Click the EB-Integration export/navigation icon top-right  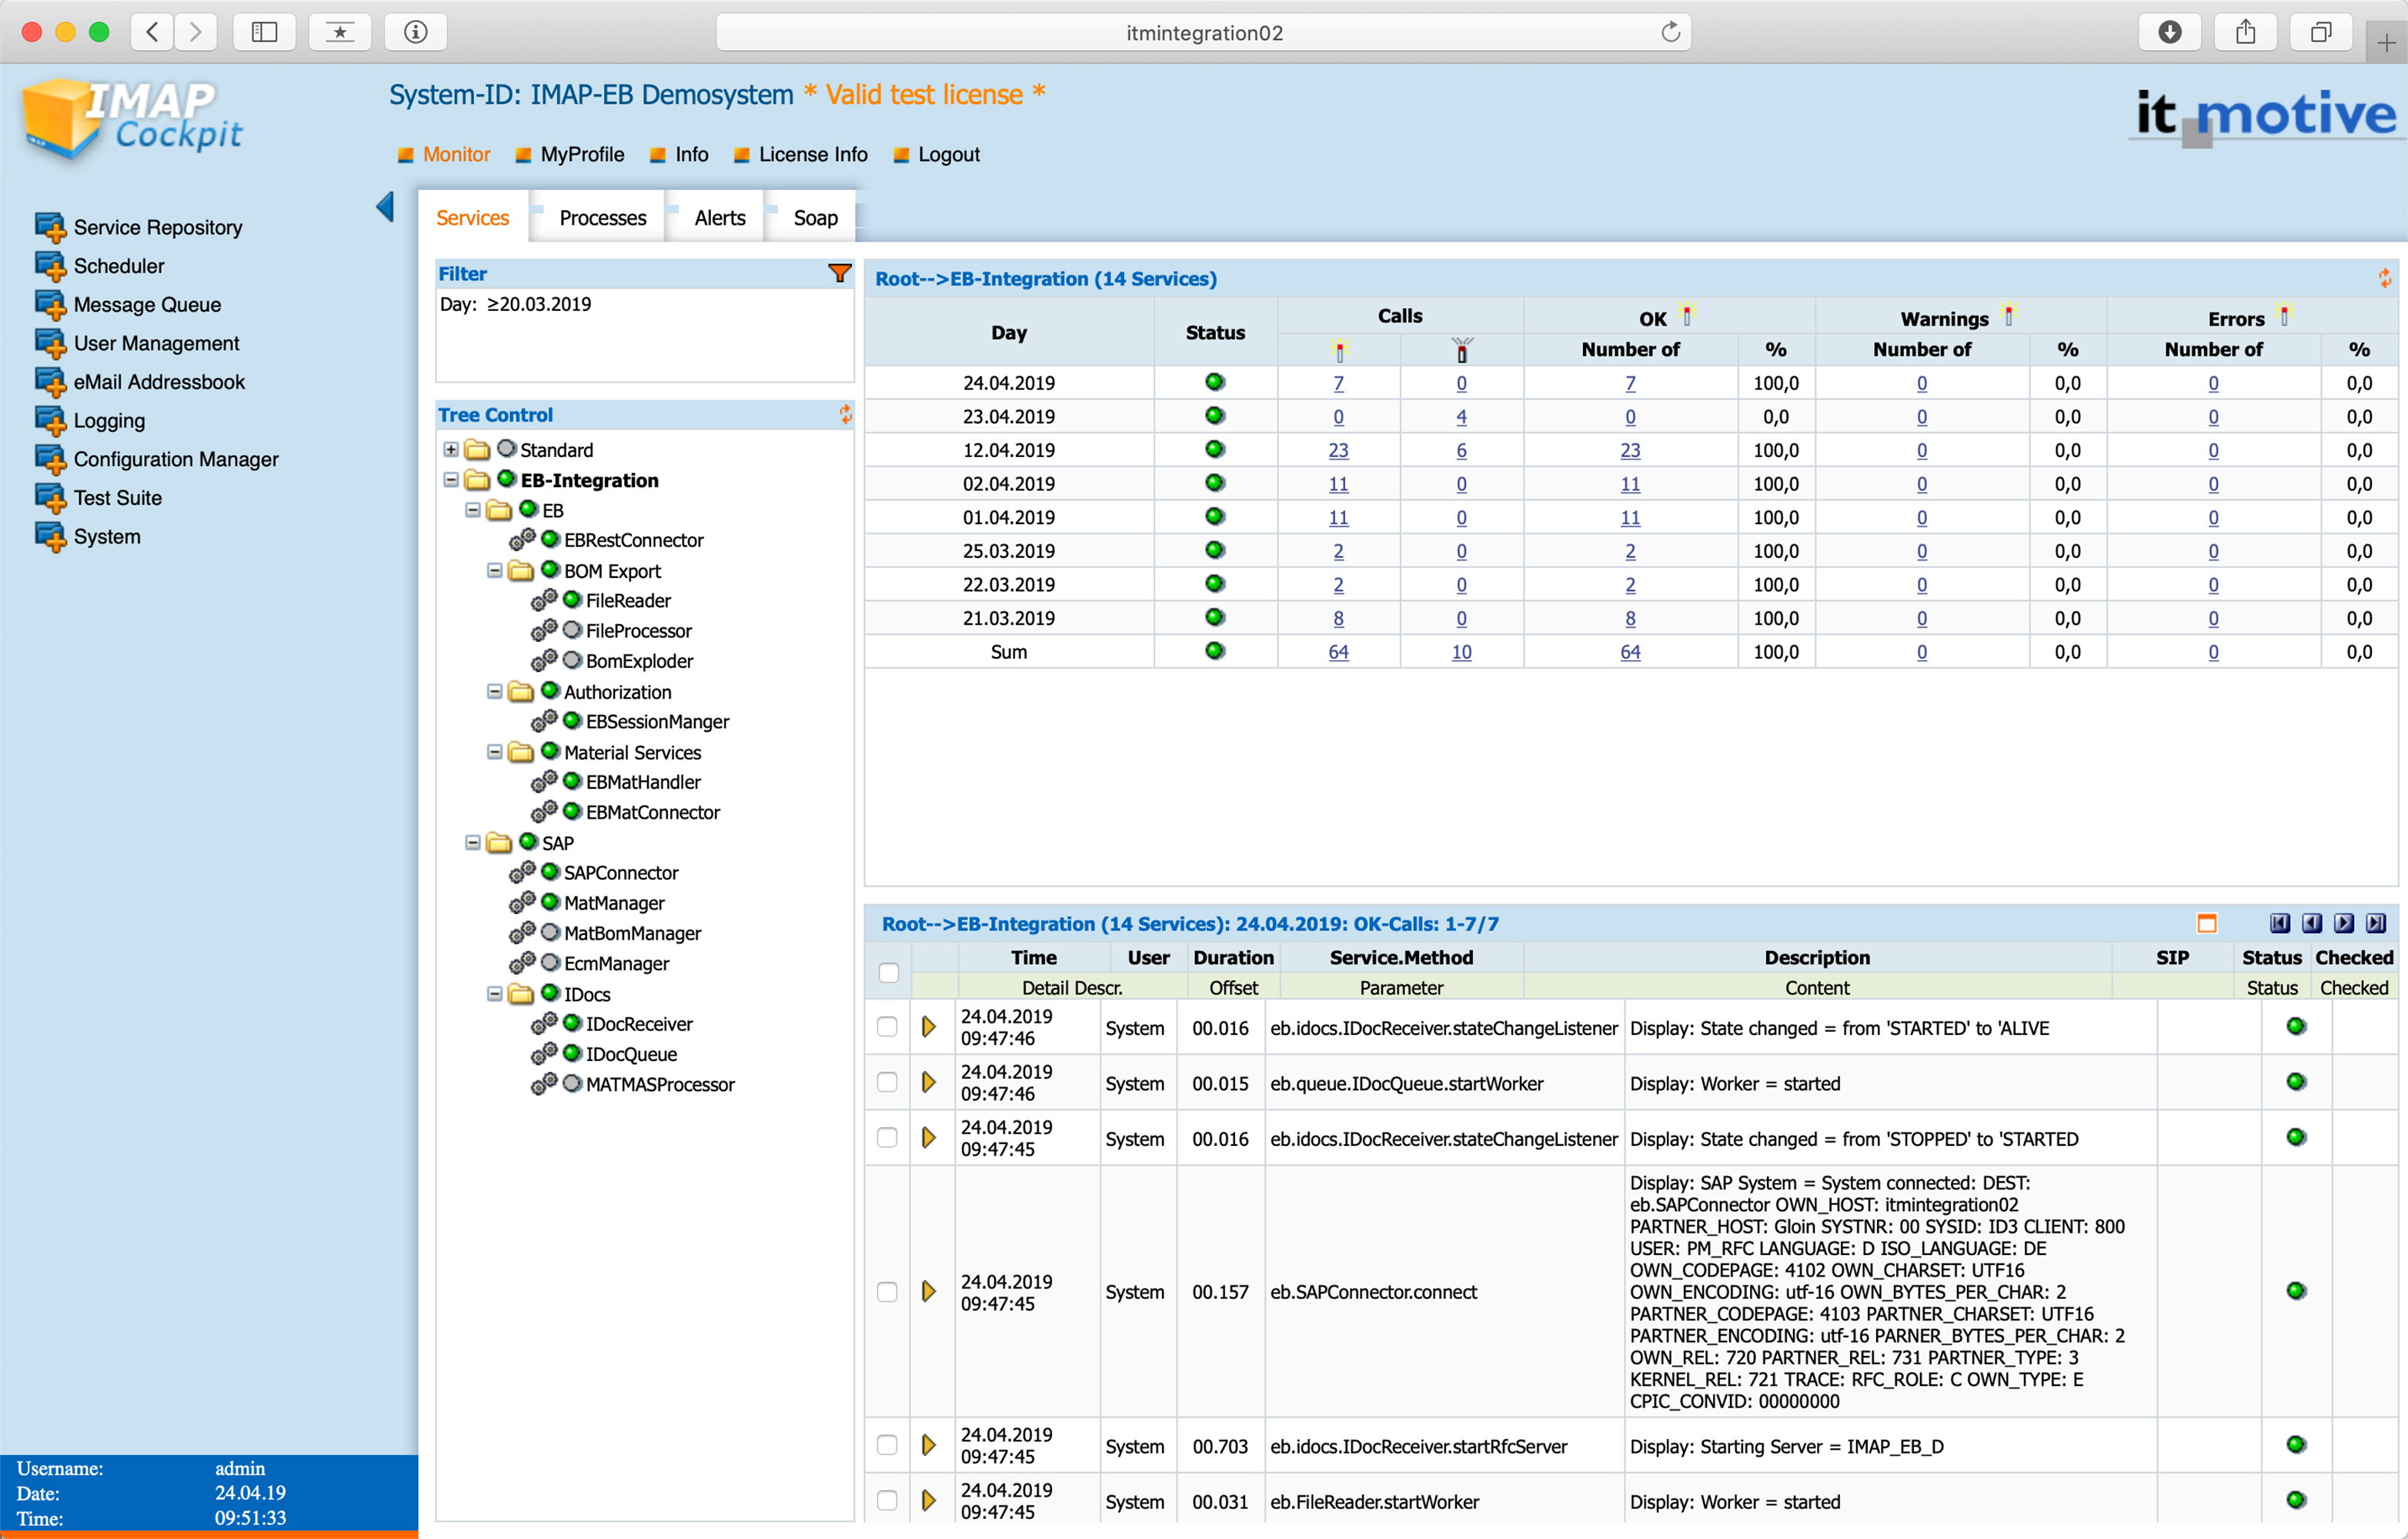coord(2383,277)
